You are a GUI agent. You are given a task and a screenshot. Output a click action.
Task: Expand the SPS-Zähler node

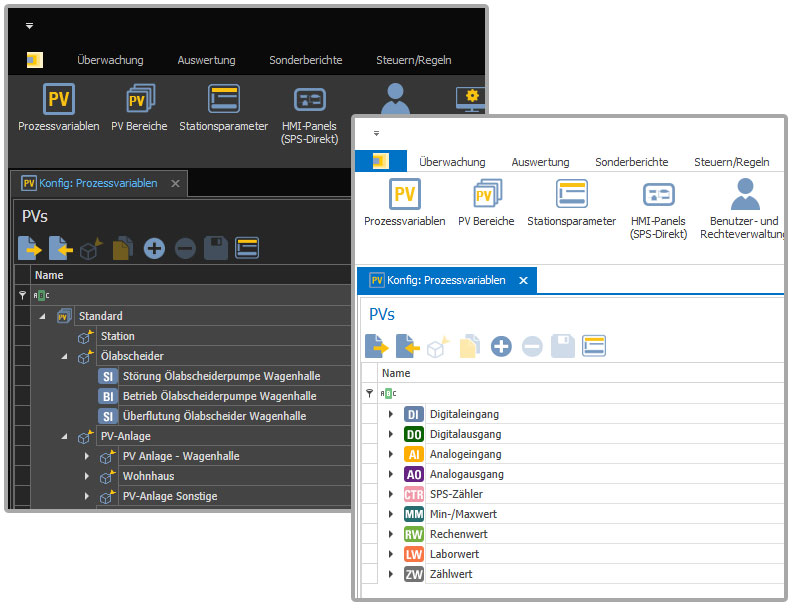[x=391, y=494]
